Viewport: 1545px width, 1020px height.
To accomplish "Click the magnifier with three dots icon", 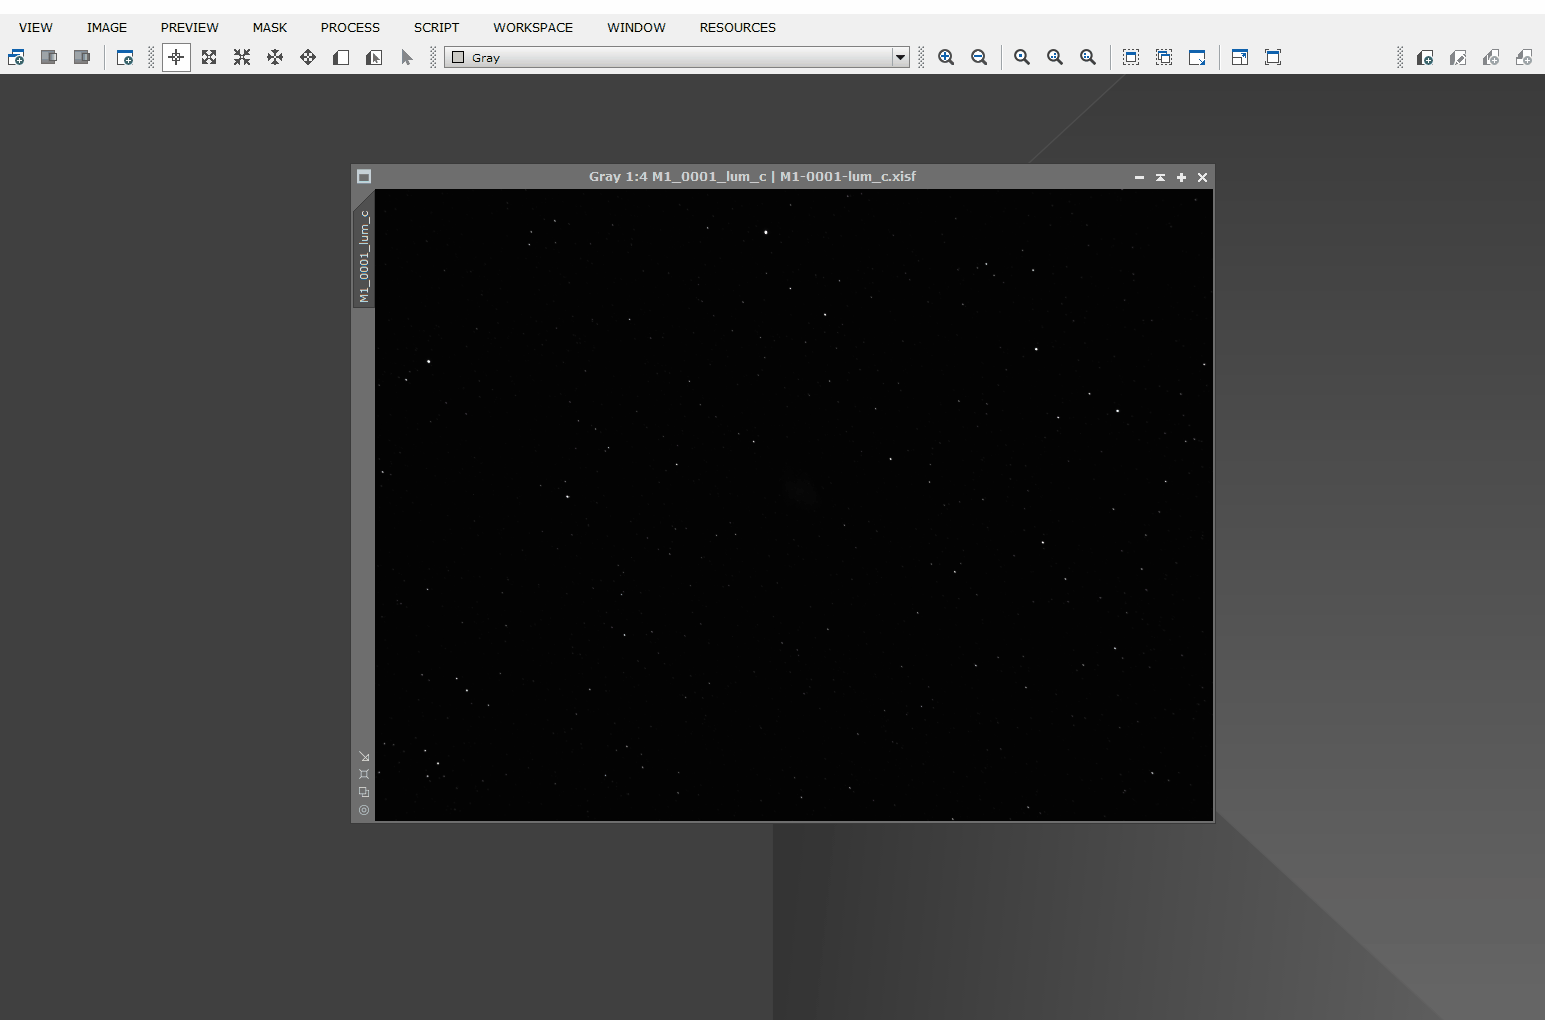I will tap(1088, 57).
